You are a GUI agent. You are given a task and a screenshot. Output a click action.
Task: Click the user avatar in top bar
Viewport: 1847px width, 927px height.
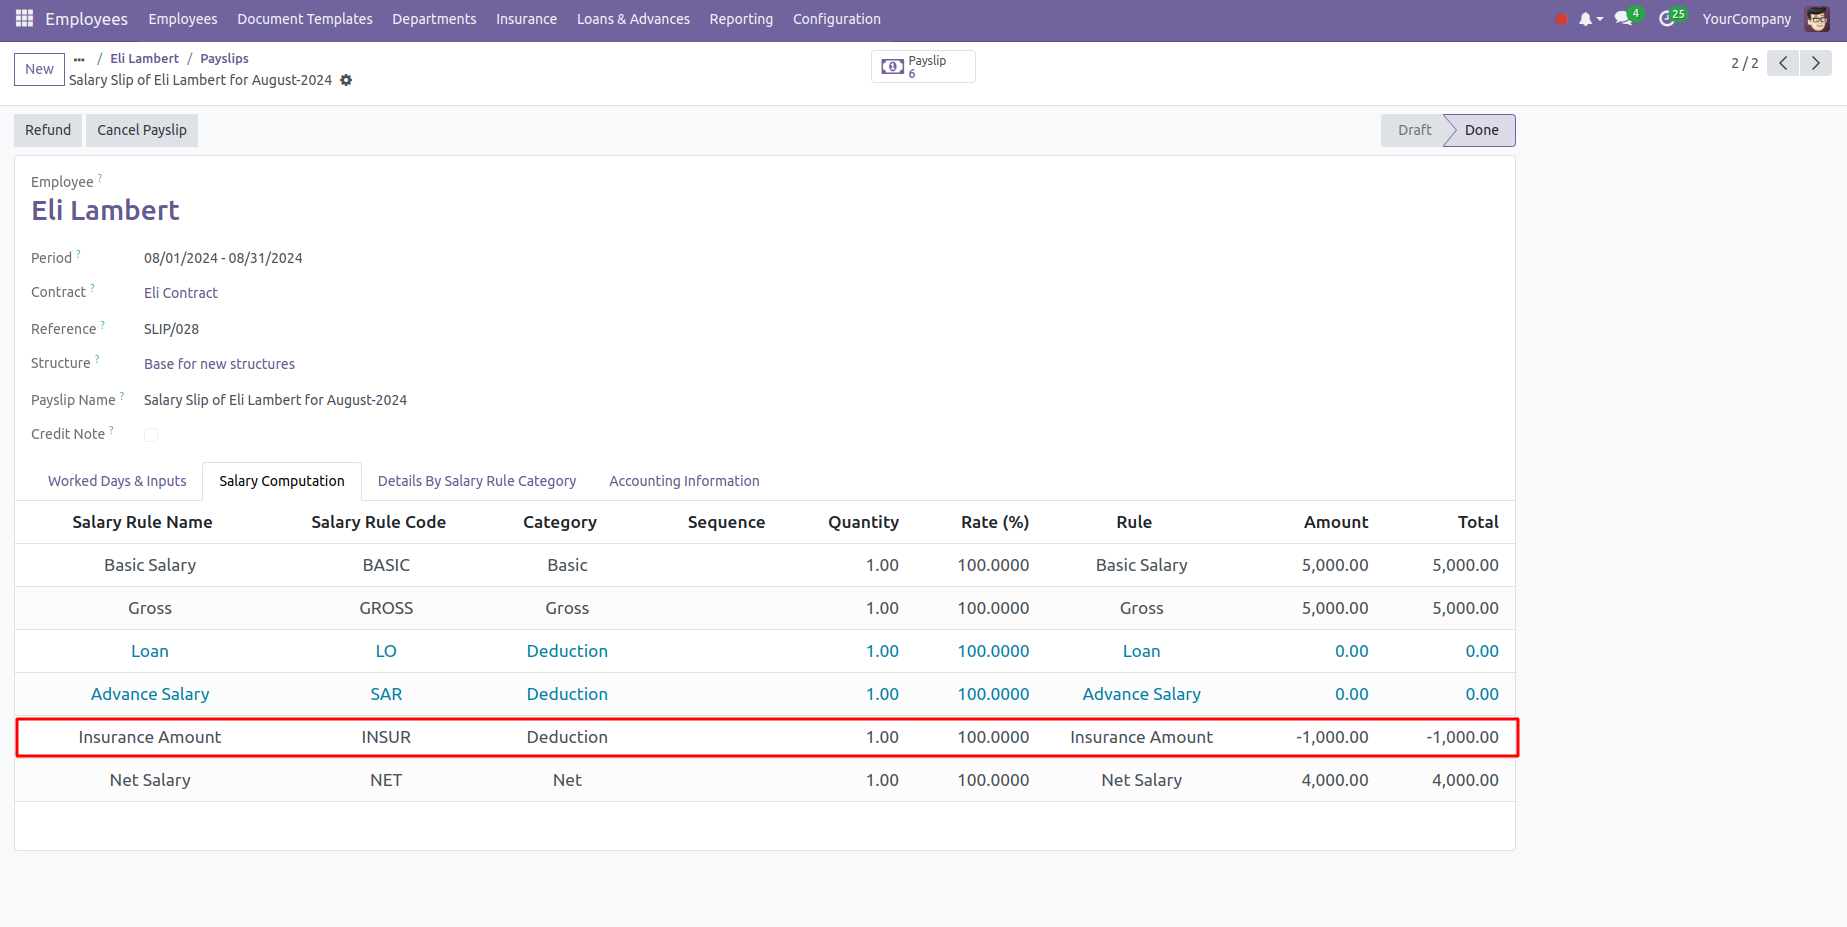[1817, 19]
